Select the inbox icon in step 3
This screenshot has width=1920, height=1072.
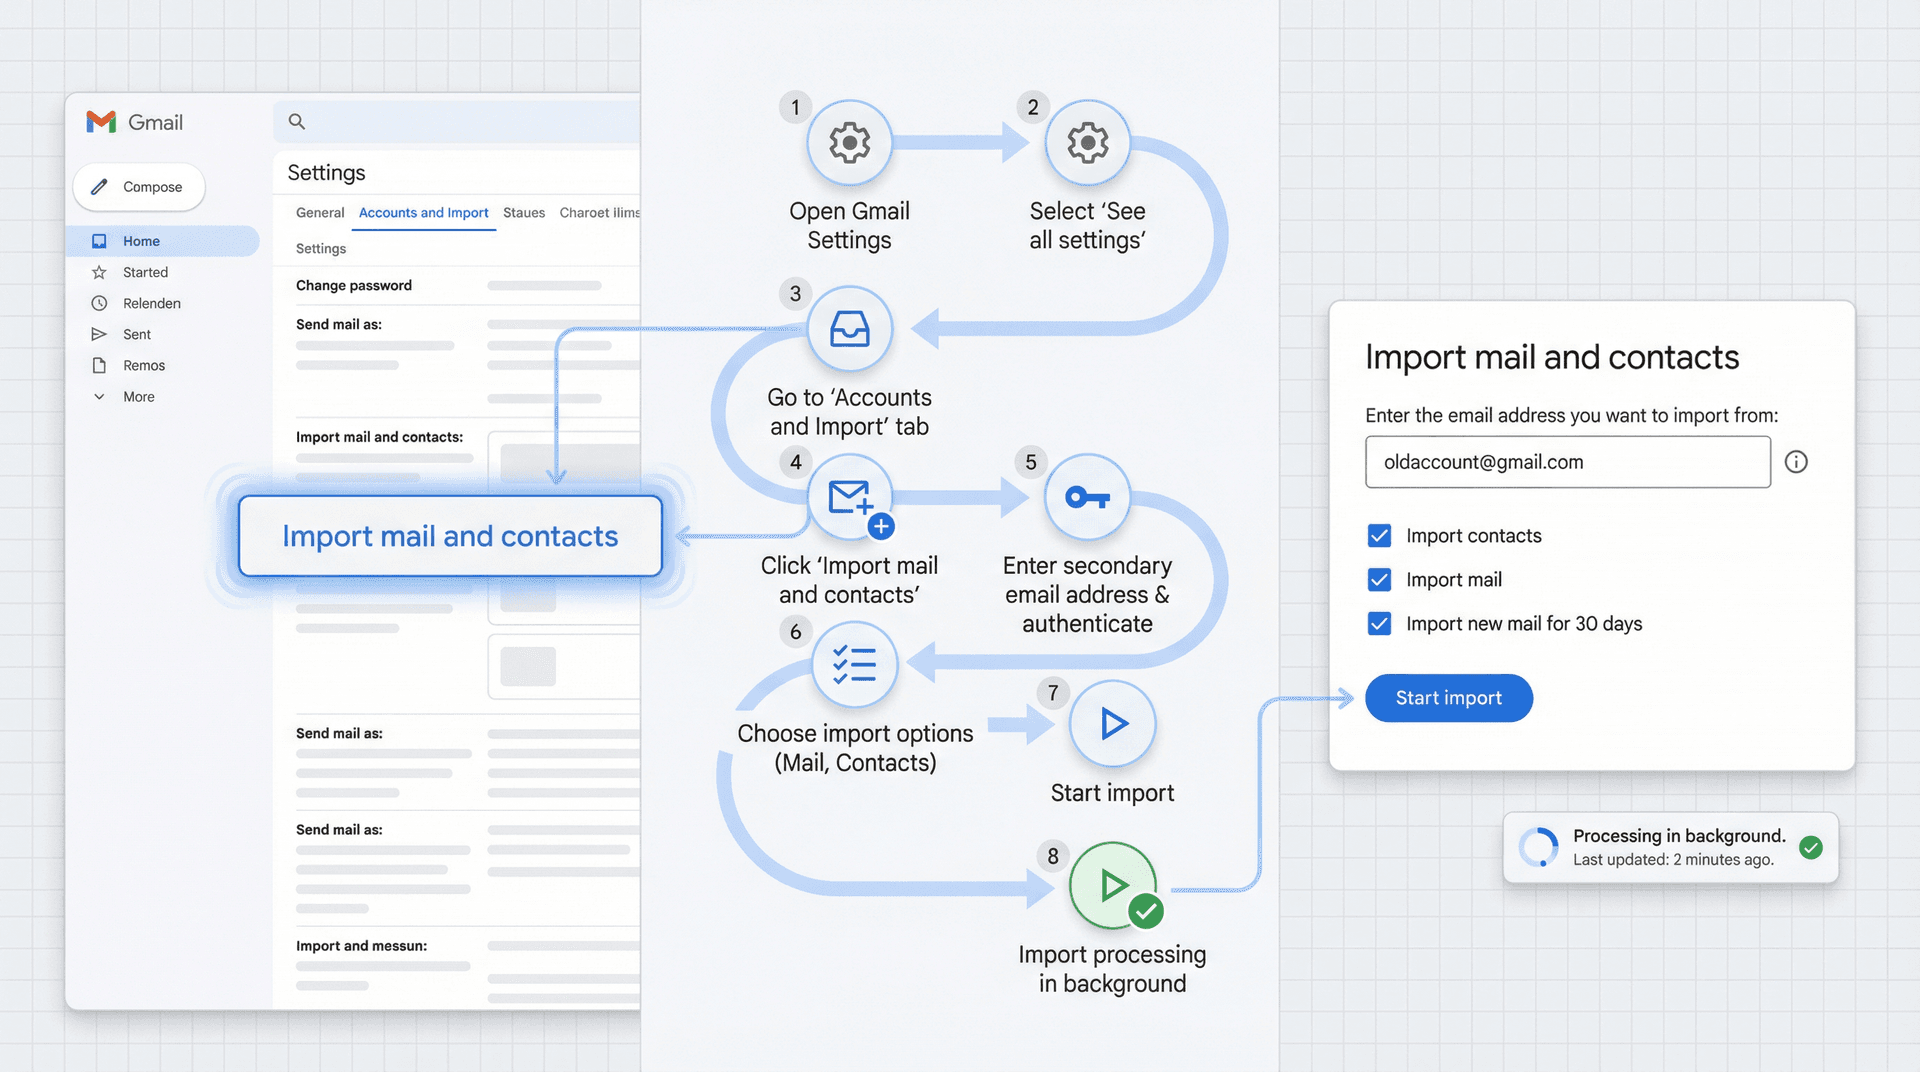click(x=849, y=329)
